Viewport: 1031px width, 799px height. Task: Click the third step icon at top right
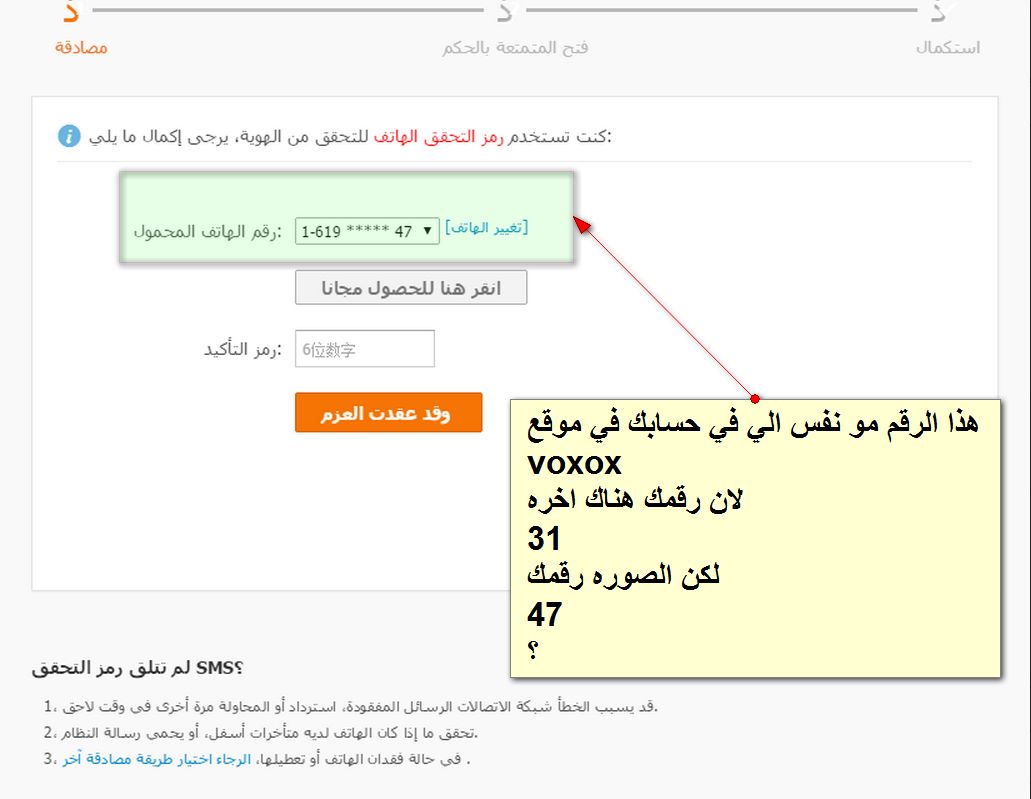940,11
